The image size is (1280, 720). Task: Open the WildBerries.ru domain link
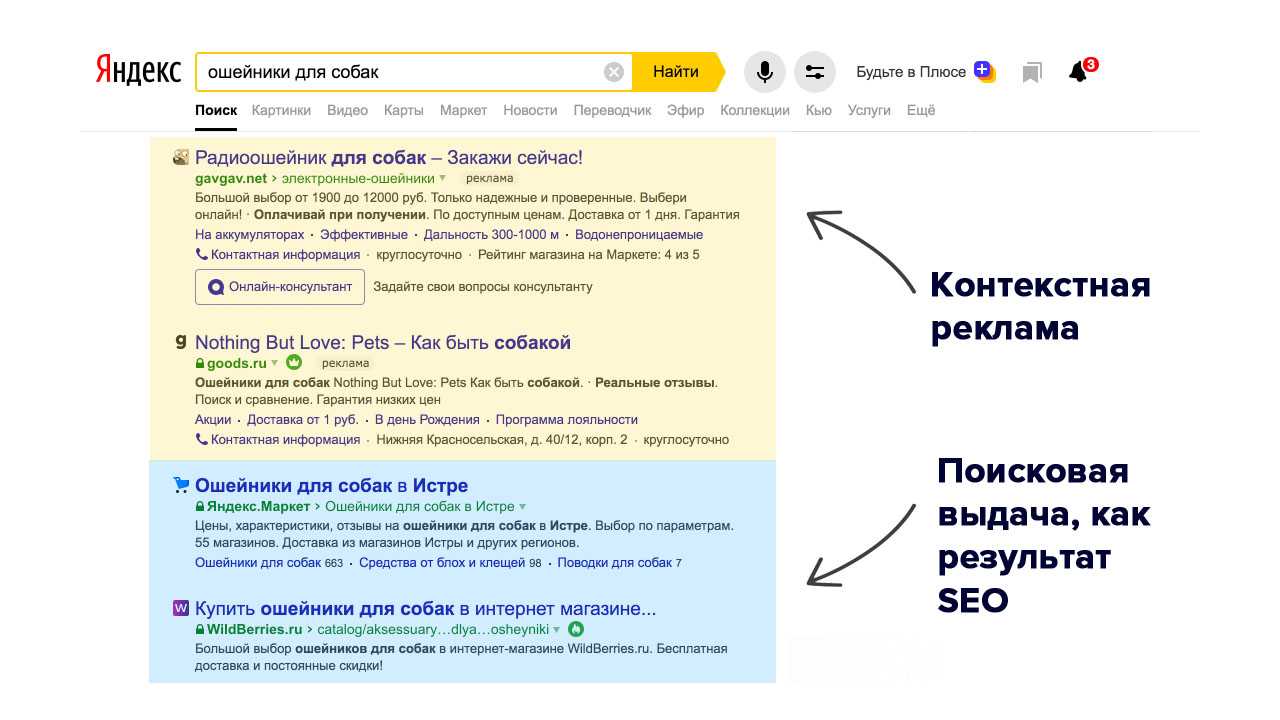pos(254,629)
